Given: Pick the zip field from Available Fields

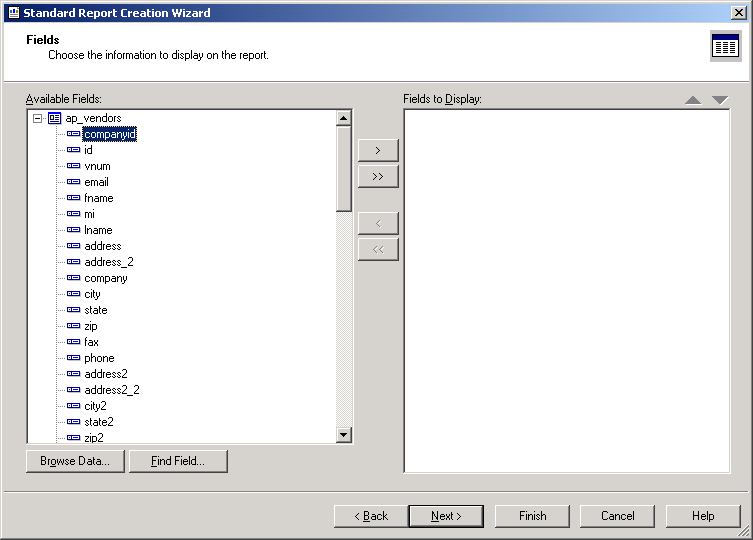Looking at the screenshot, I should [90, 326].
